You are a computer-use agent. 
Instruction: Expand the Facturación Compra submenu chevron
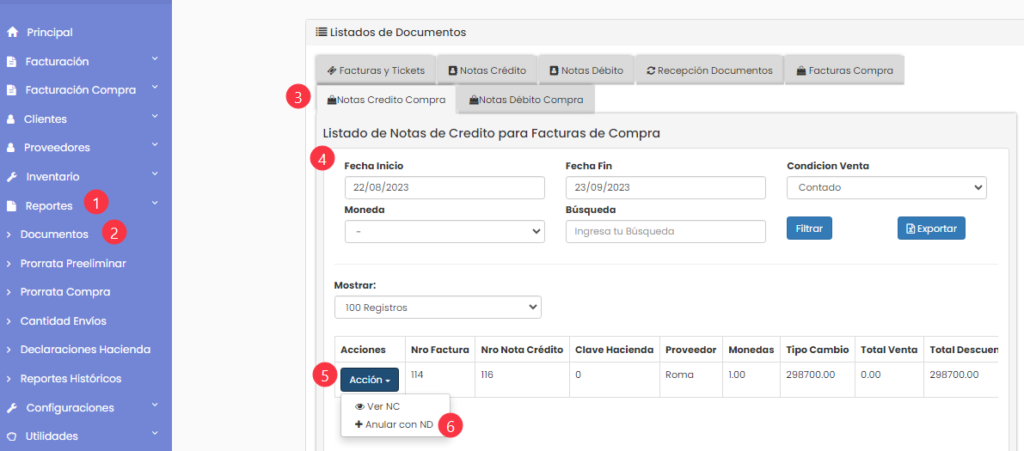[155, 87]
